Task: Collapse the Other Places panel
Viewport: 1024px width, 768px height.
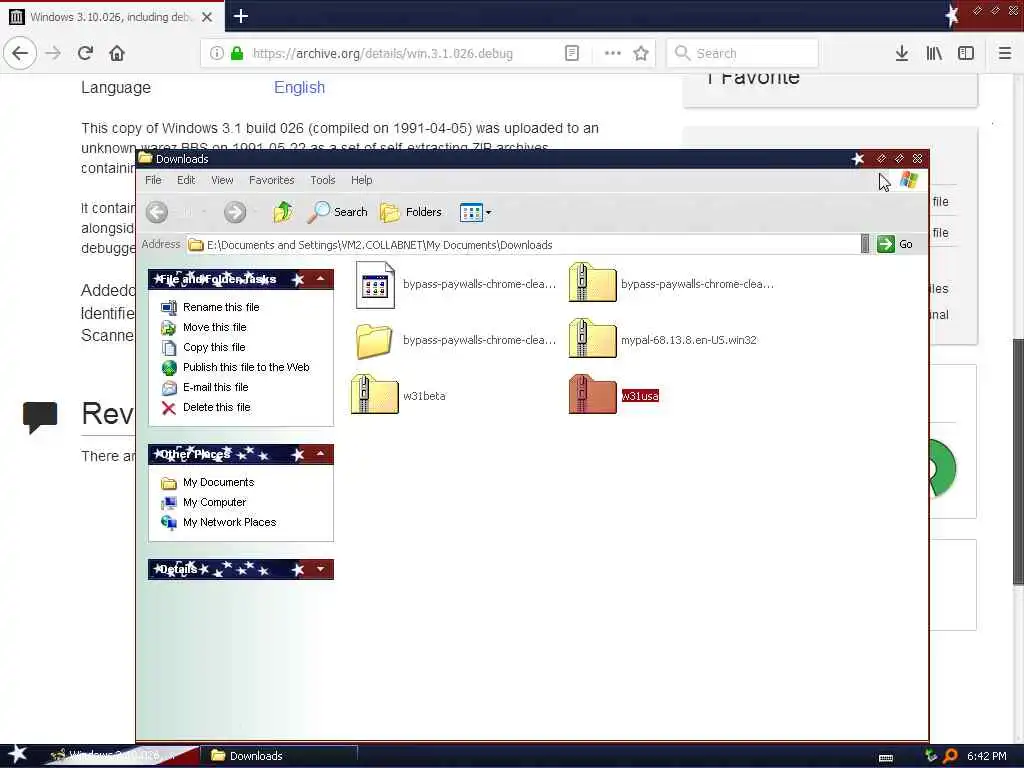Action: point(321,454)
